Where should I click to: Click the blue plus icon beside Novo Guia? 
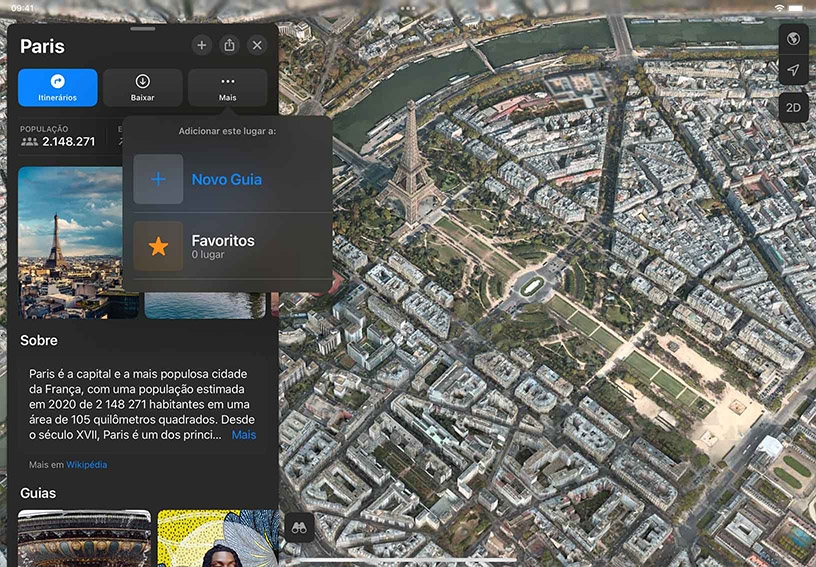pyautogui.click(x=158, y=179)
